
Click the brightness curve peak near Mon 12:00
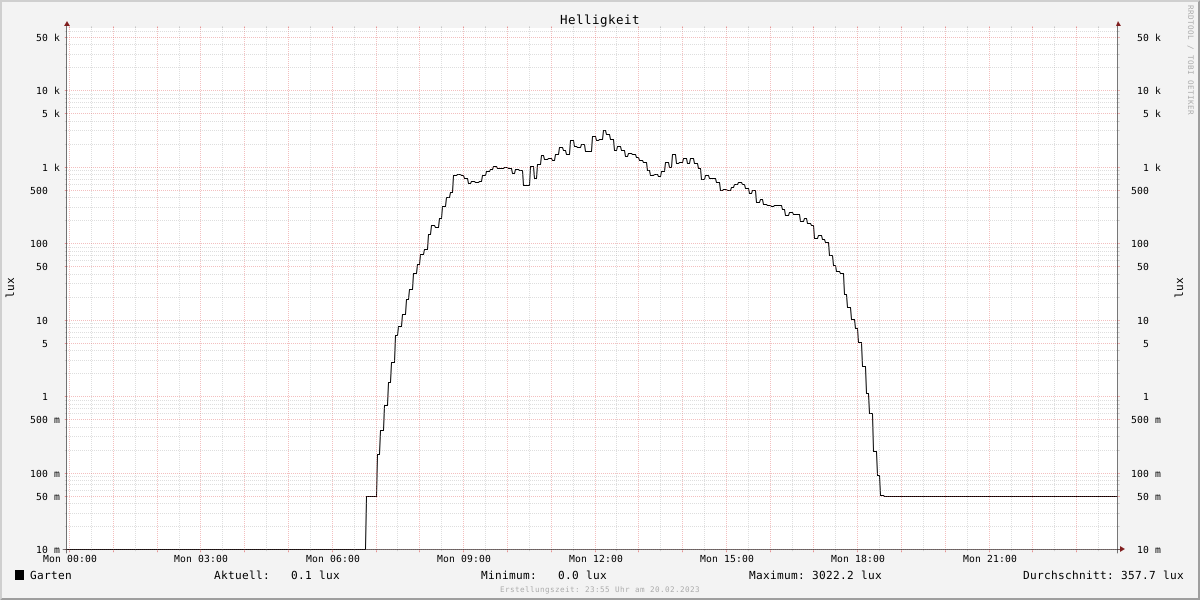pyautogui.click(x=604, y=131)
